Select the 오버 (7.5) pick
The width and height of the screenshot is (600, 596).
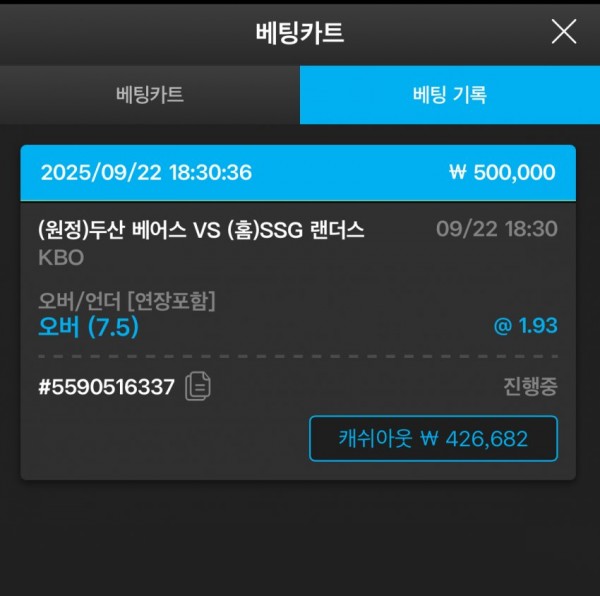(88, 327)
